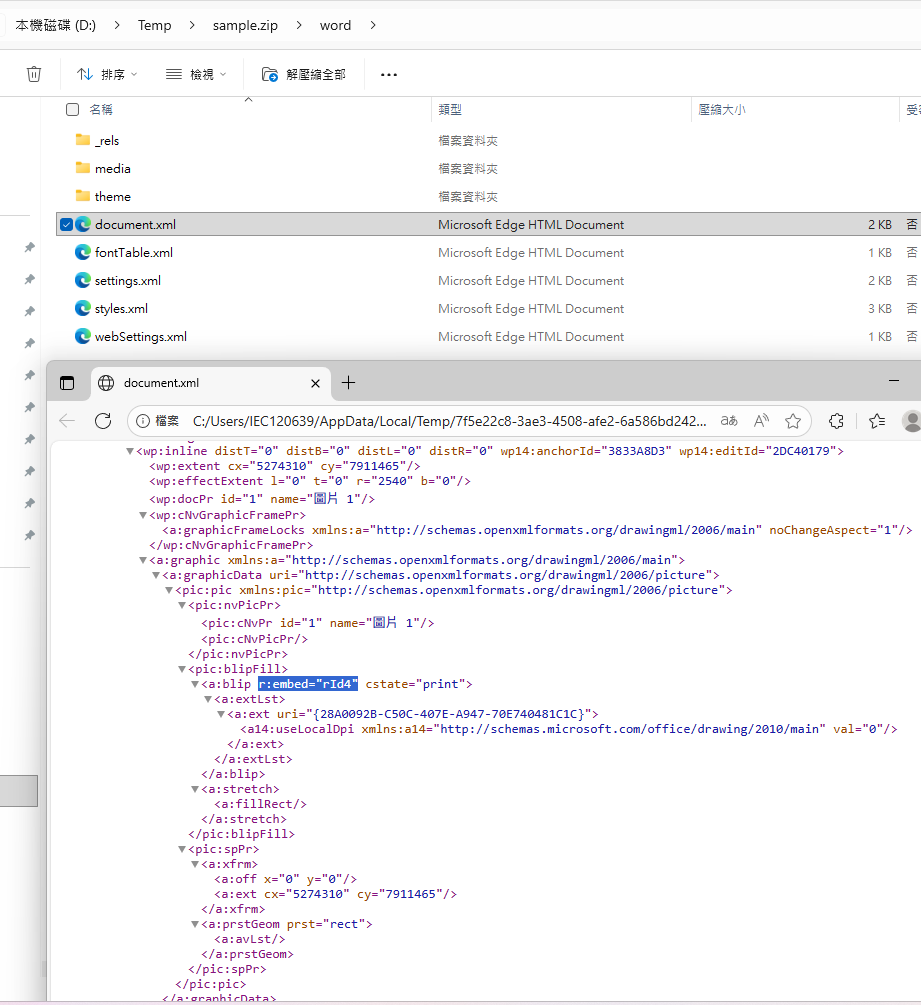This screenshot has width=921, height=1005.
Task: Toggle the favorites star in the address bar
Action: (x=793, y=421)
